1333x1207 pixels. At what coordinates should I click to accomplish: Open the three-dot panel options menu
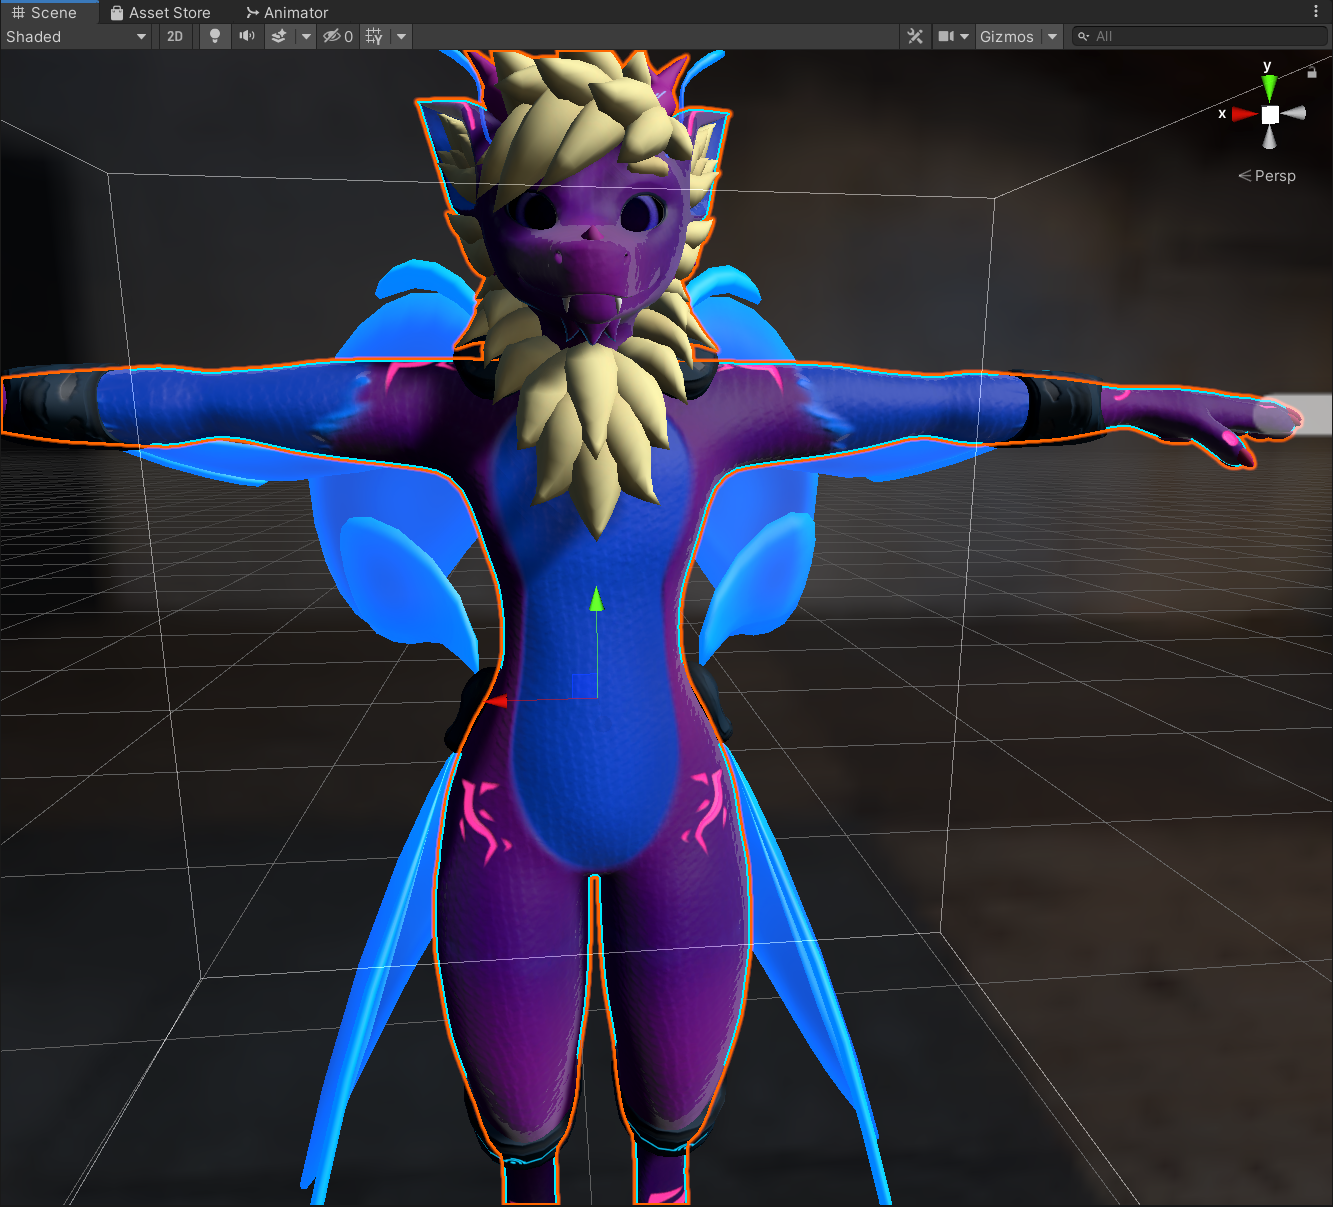(1315, 11)
